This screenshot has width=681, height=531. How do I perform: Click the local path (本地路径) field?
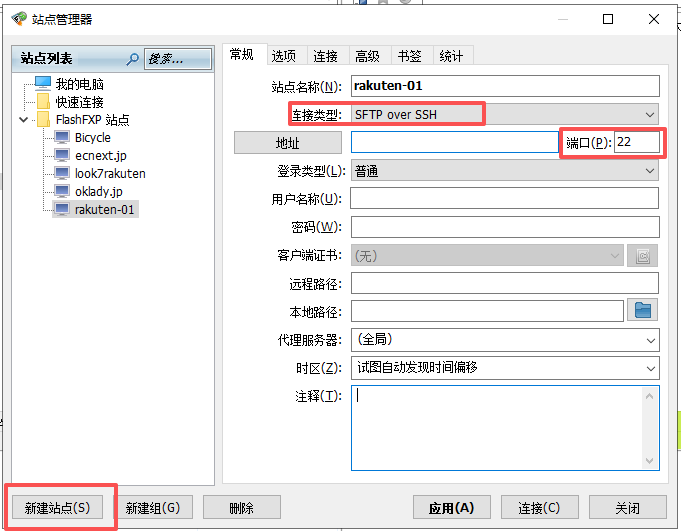487,311
